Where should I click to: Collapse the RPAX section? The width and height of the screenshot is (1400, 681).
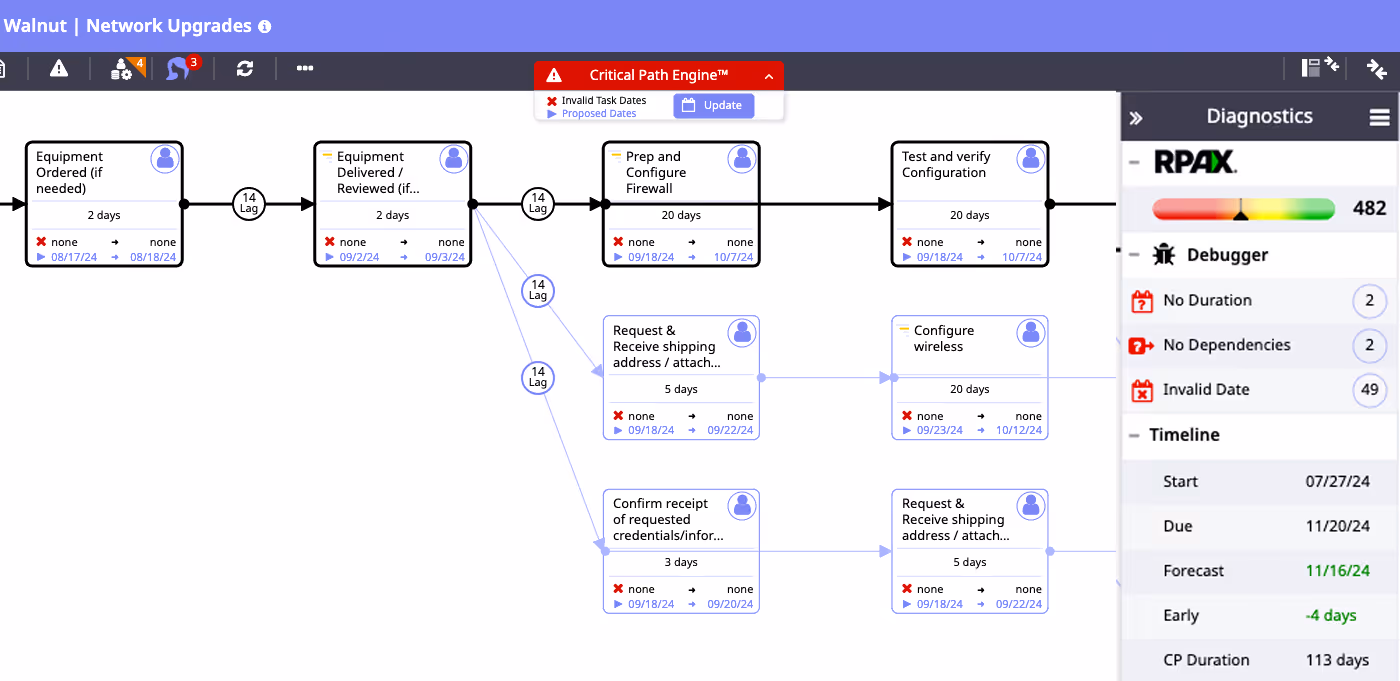tap(1134, 162)
